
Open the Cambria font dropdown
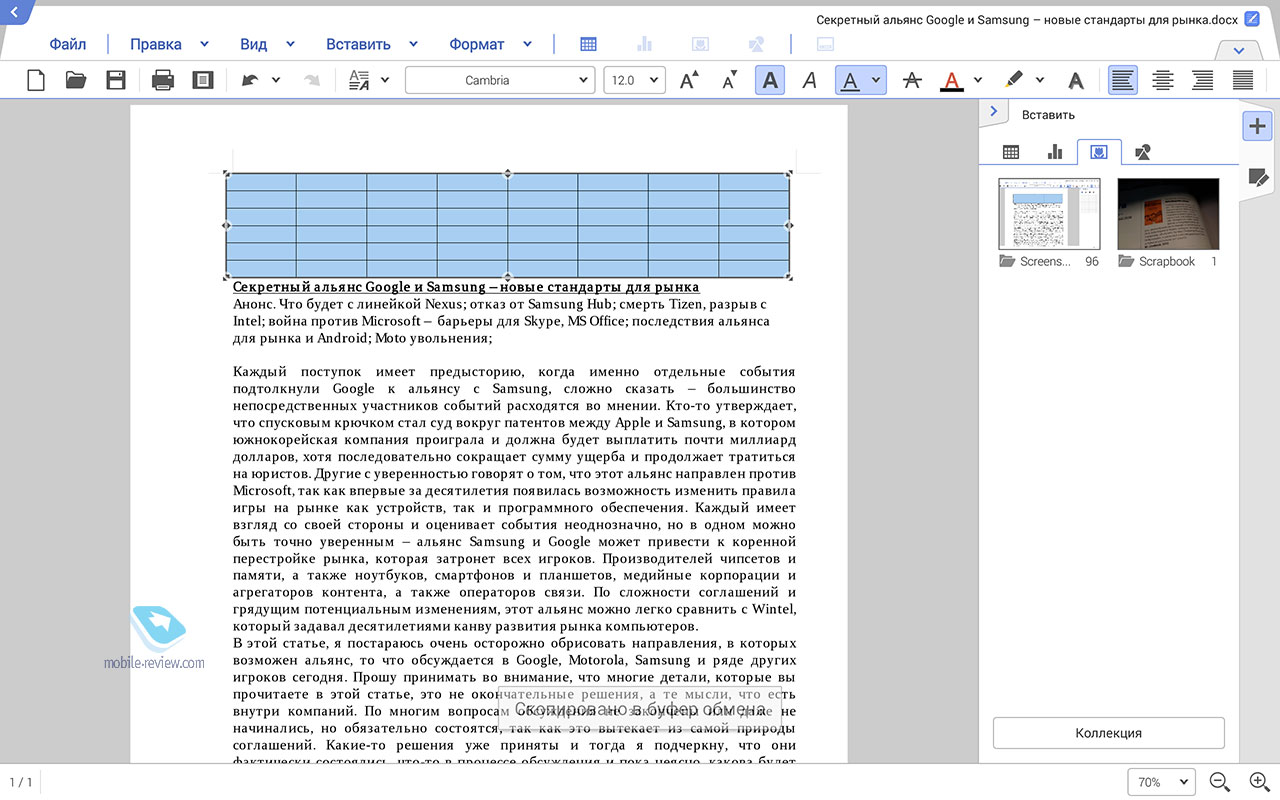tap(499, 81)
